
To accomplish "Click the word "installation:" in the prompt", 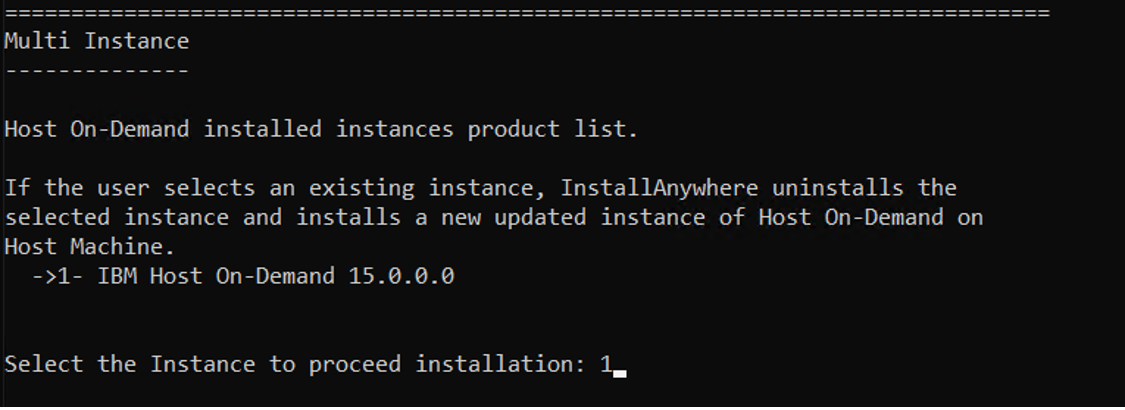I will tap(500, 364).
